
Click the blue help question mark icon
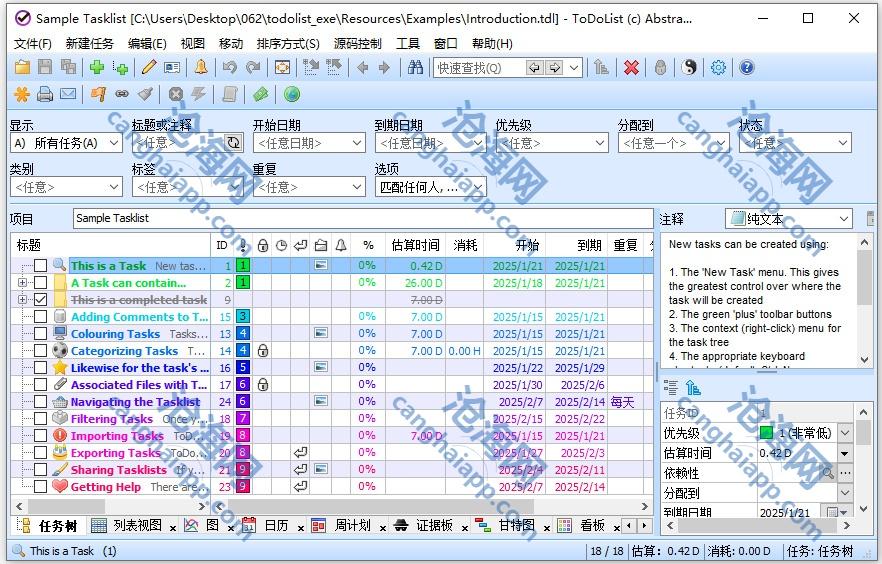[x=746, y=68]
